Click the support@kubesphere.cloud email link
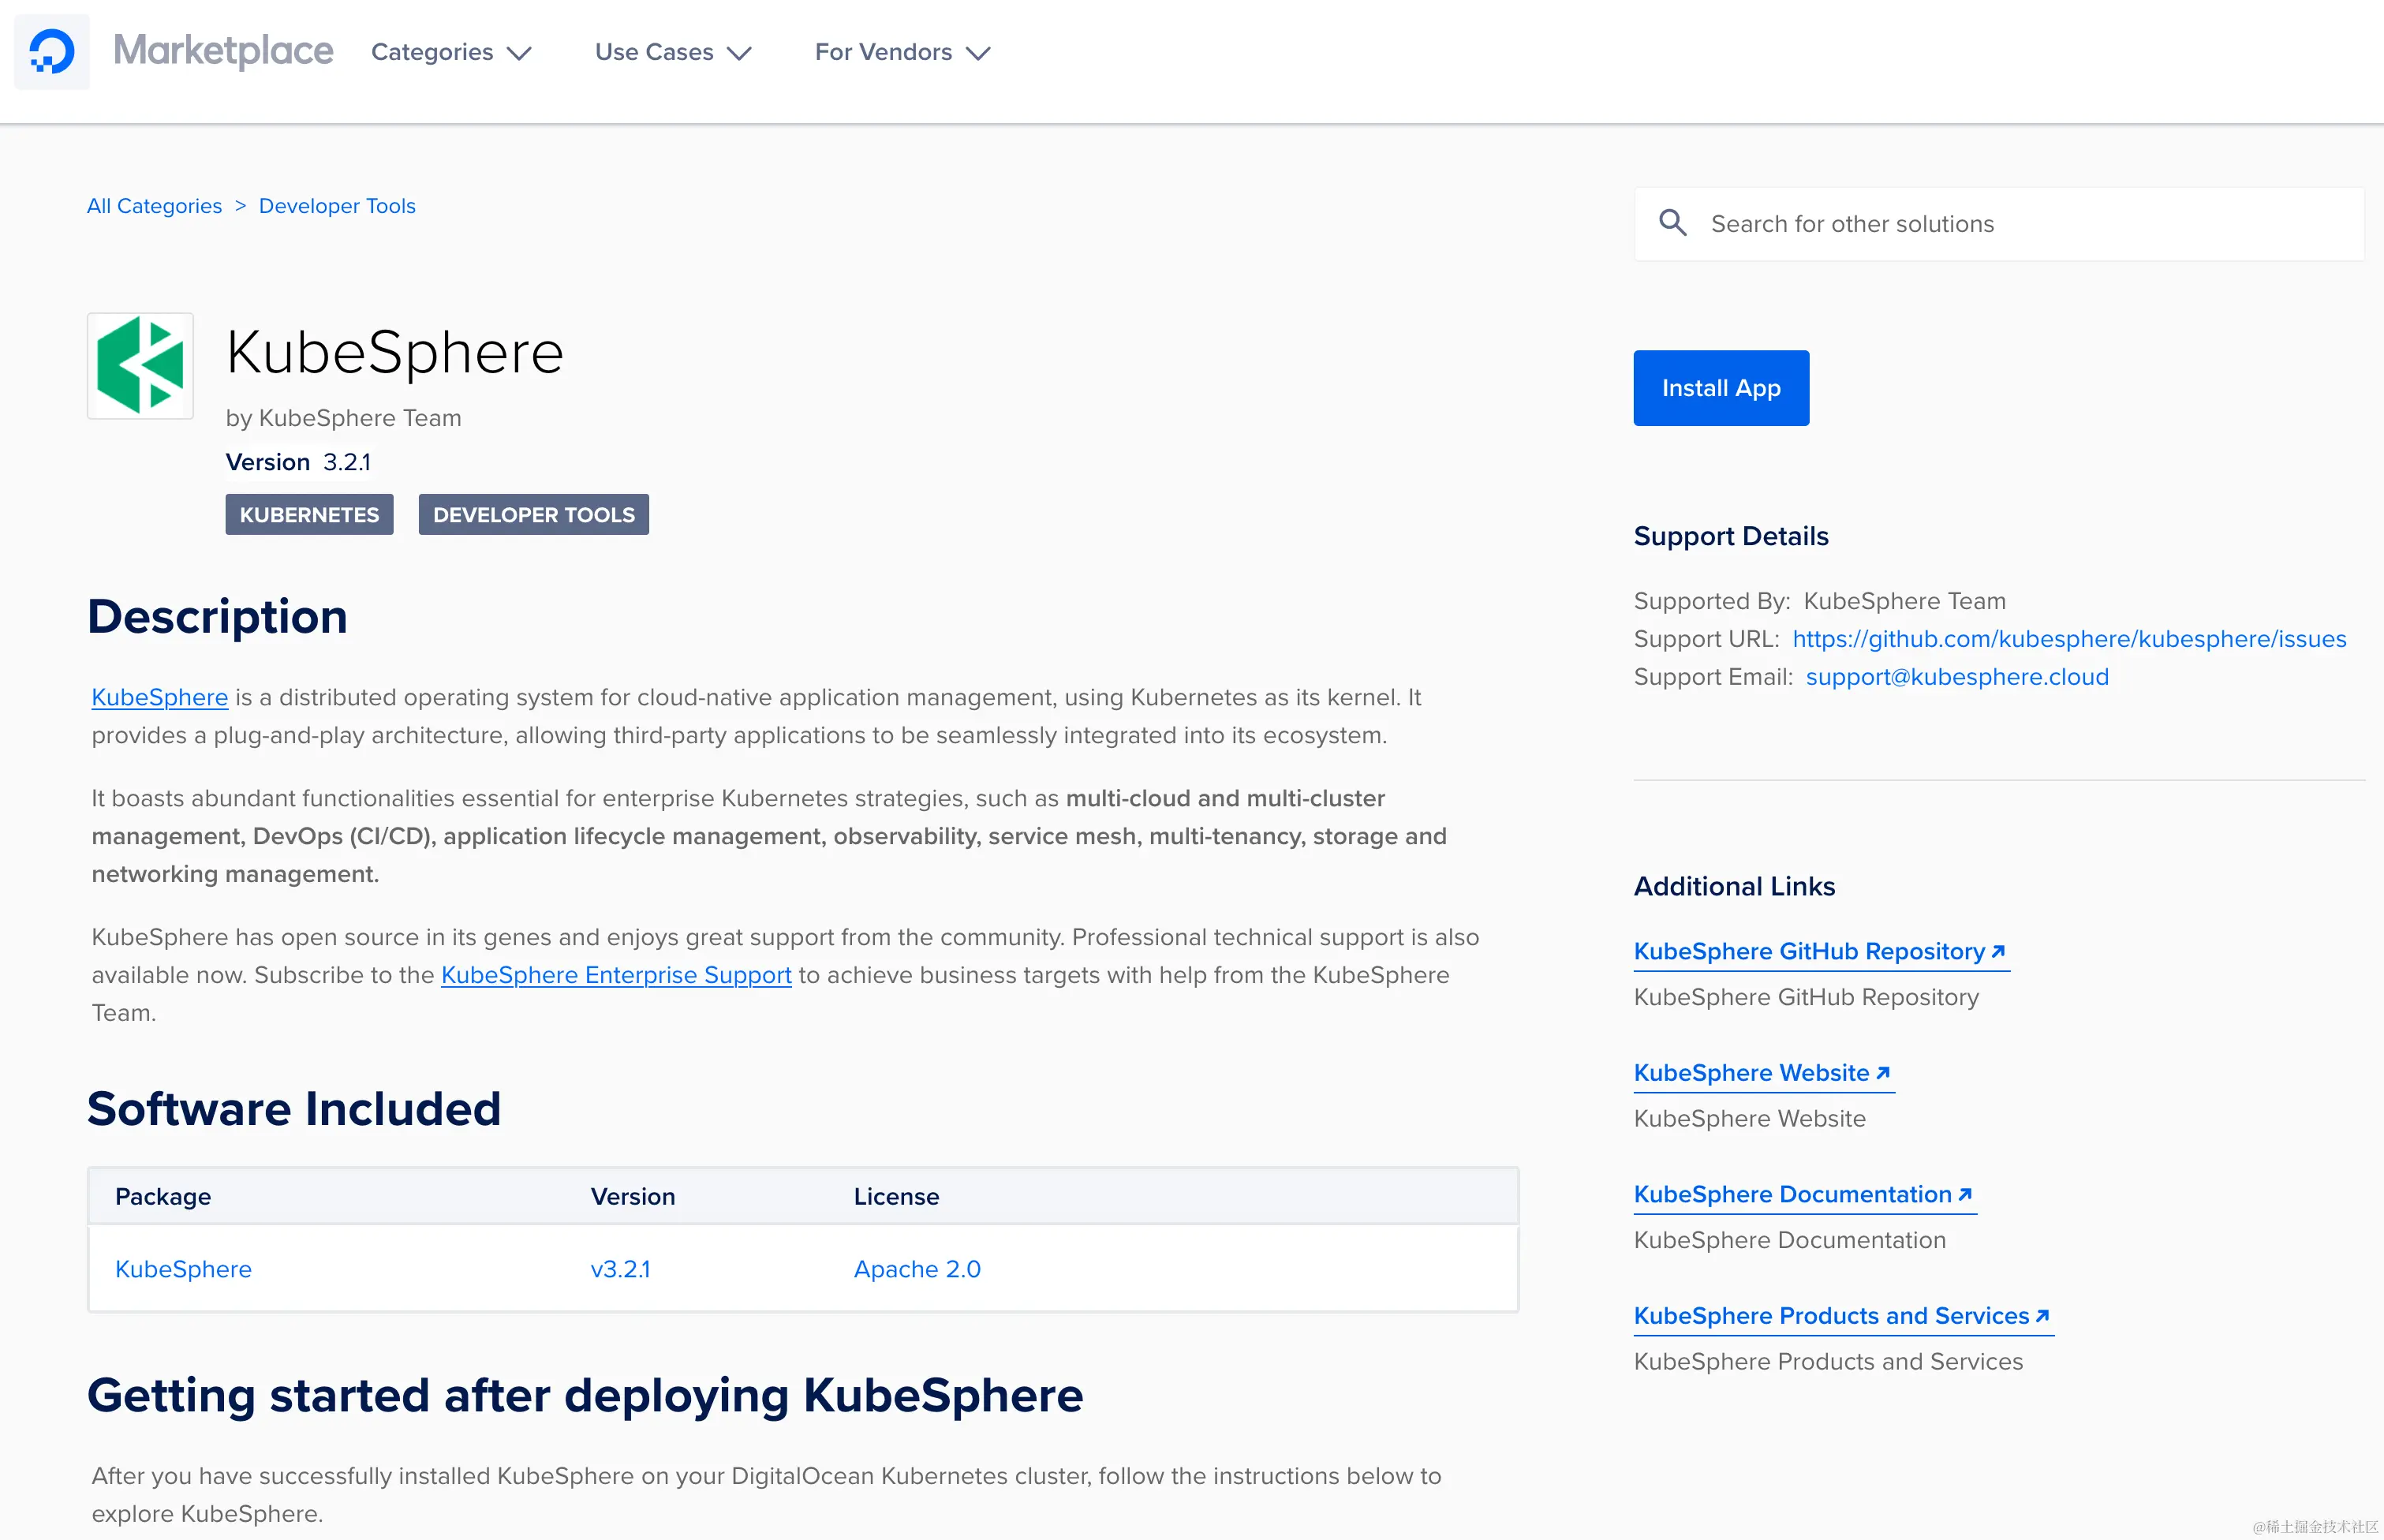2384x1540 pixels. 1956,676
